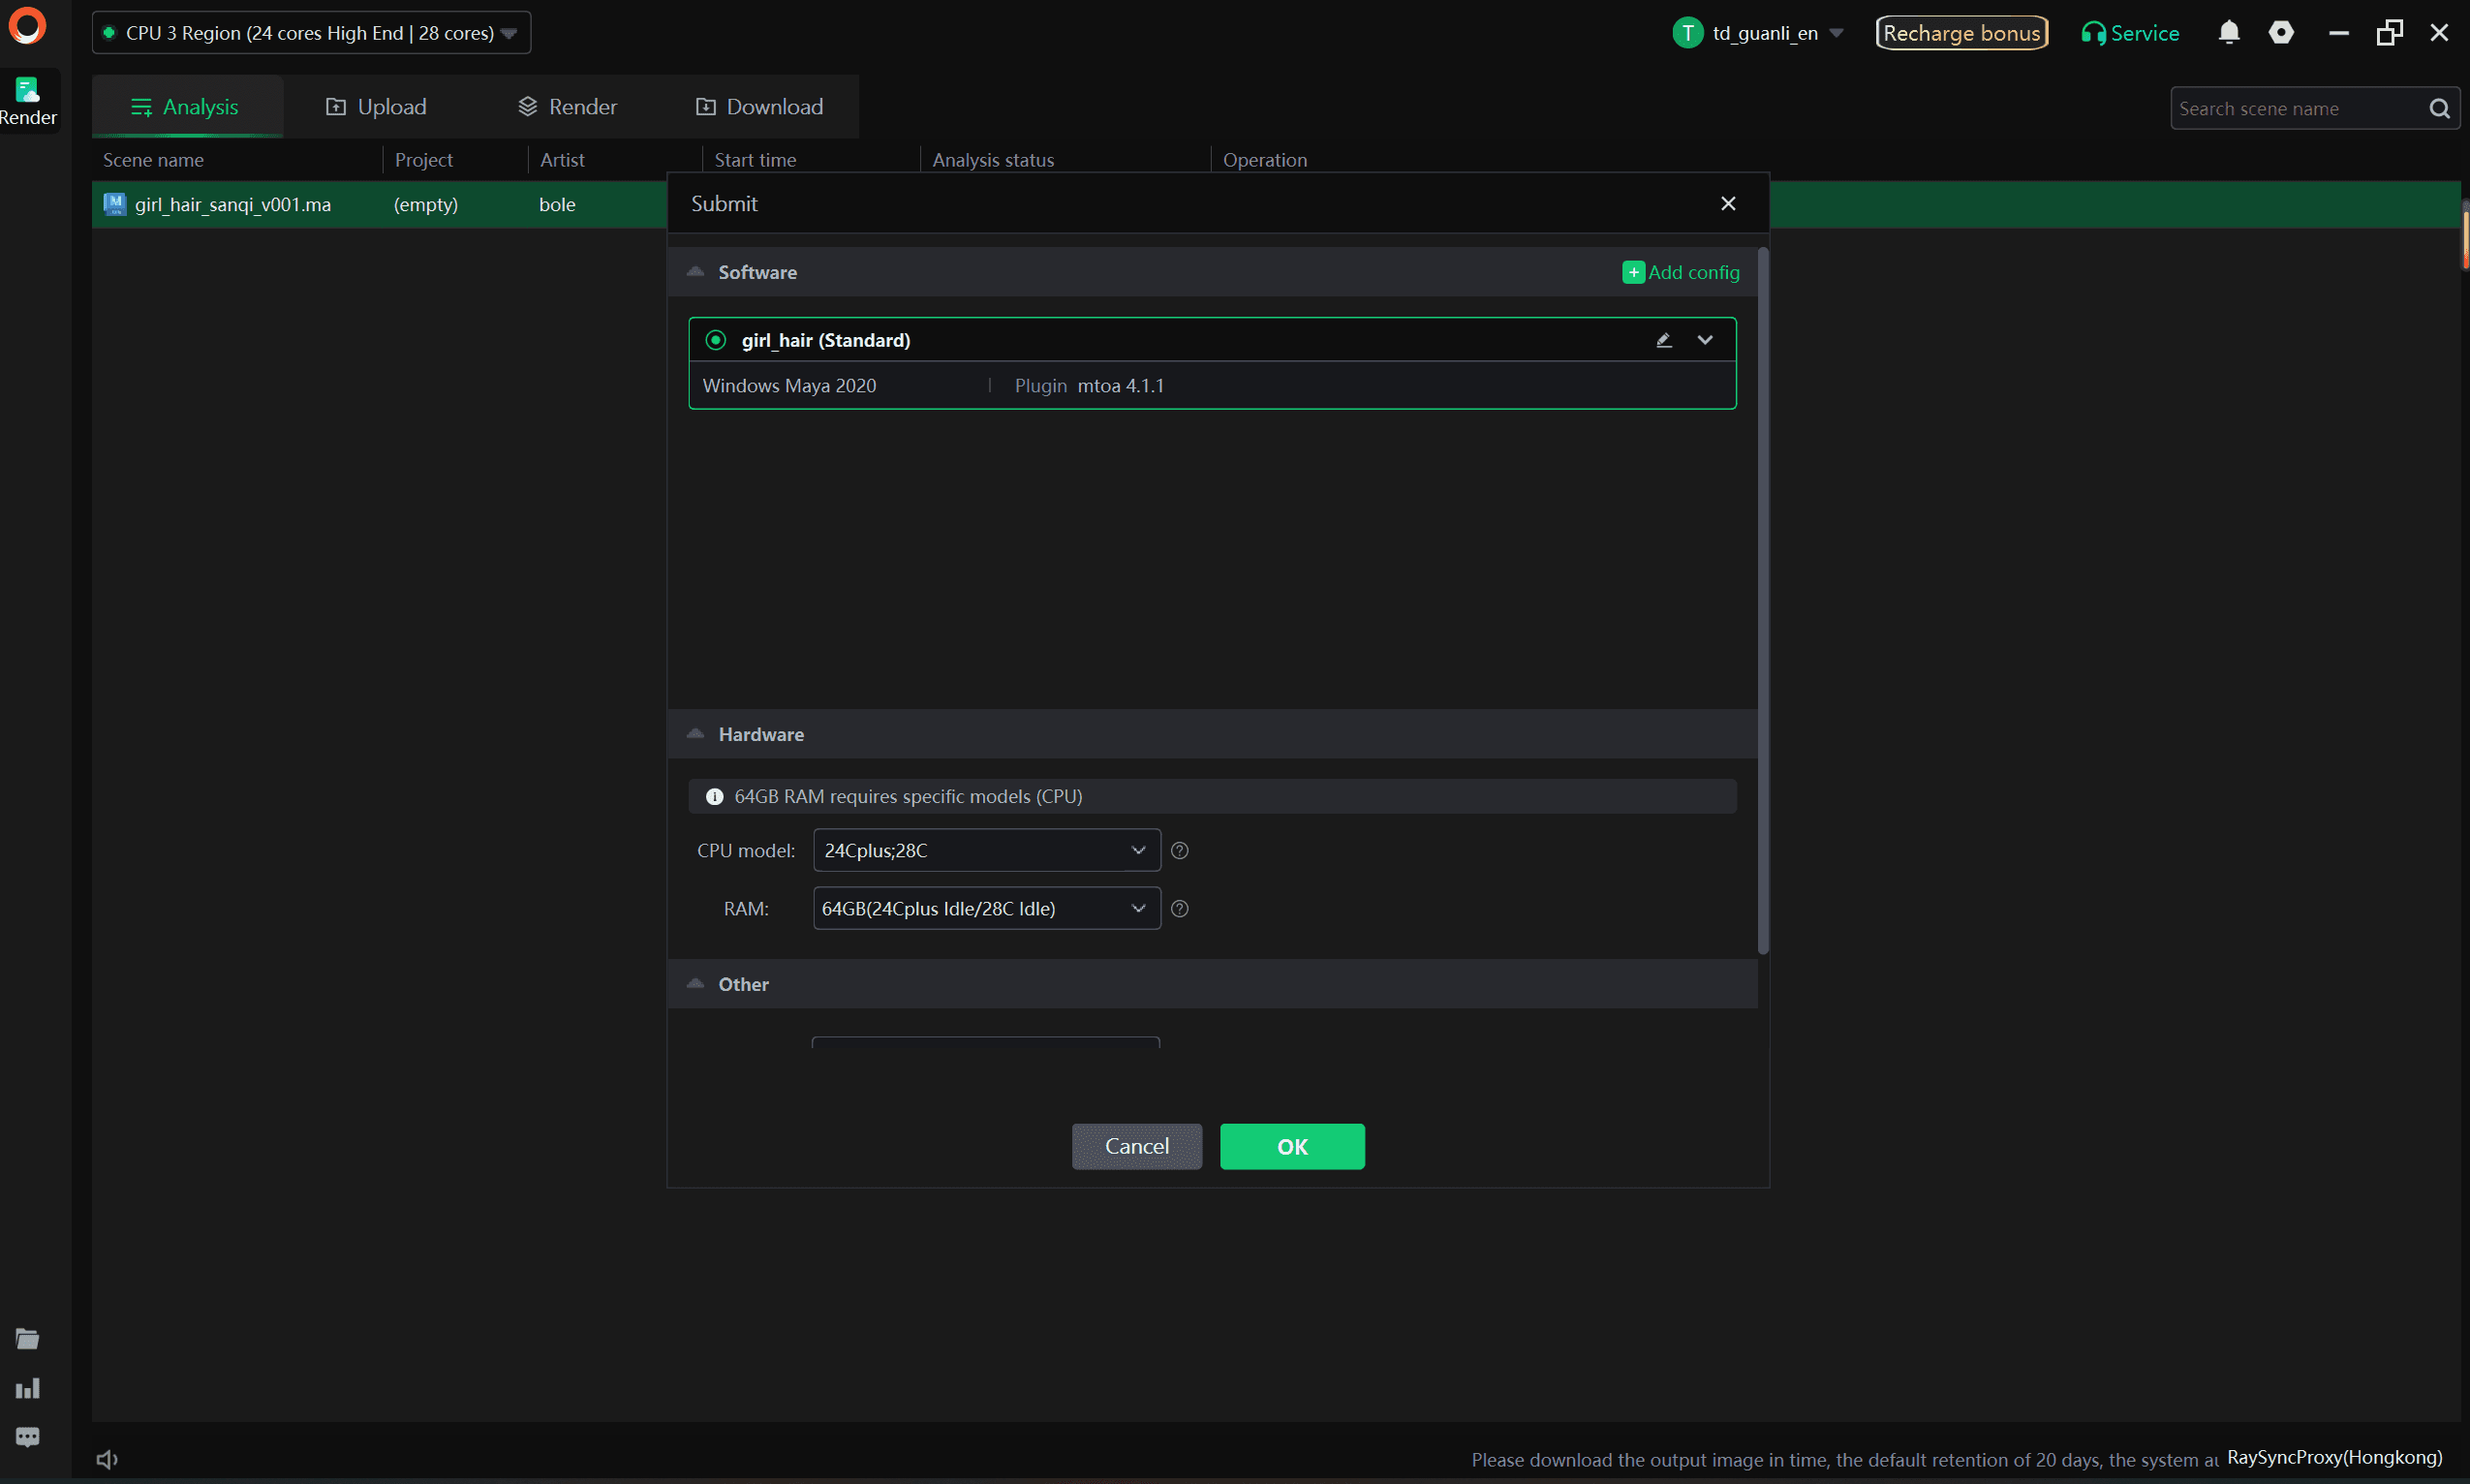Click the edit pencil icon for girl_hair config
This screenshot has width=2470, height=1484.
click(x=1663, y=340)
